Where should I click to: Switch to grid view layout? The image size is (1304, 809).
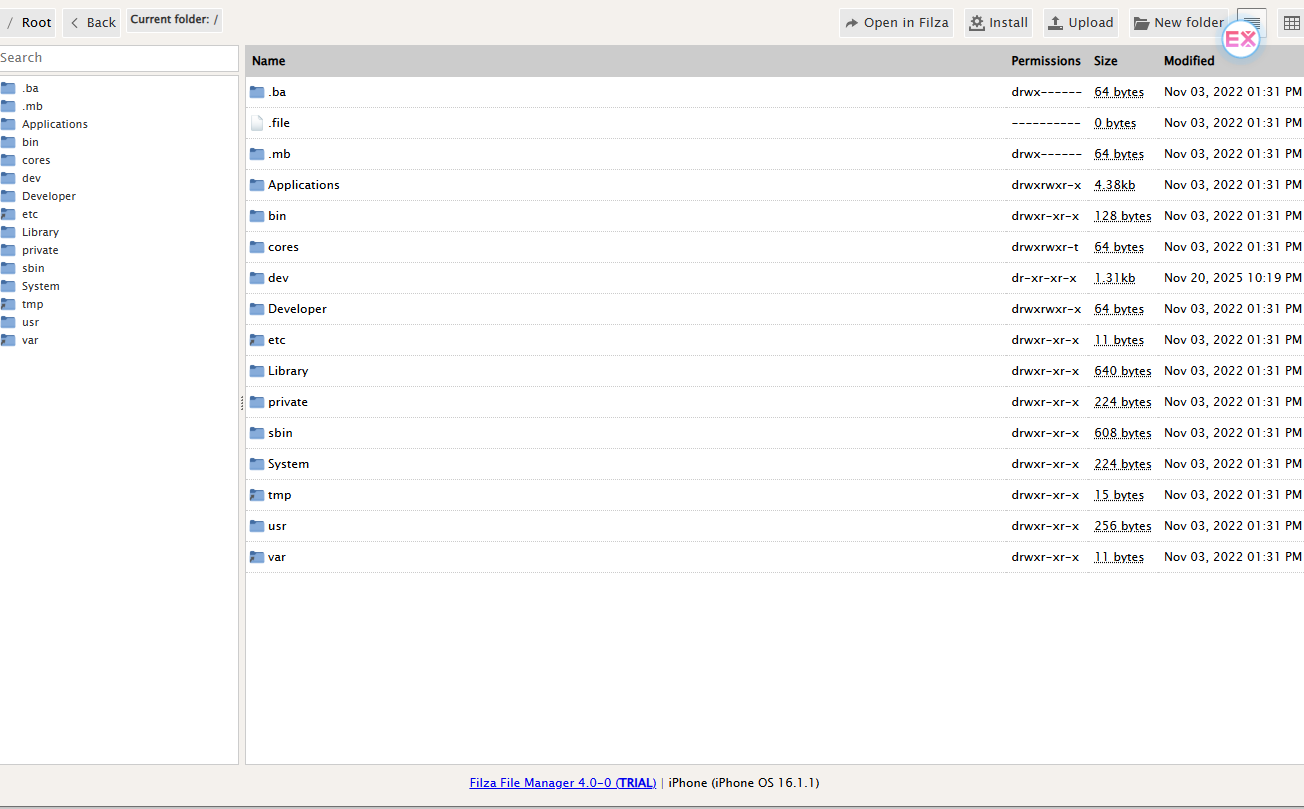pos(1291,23)
